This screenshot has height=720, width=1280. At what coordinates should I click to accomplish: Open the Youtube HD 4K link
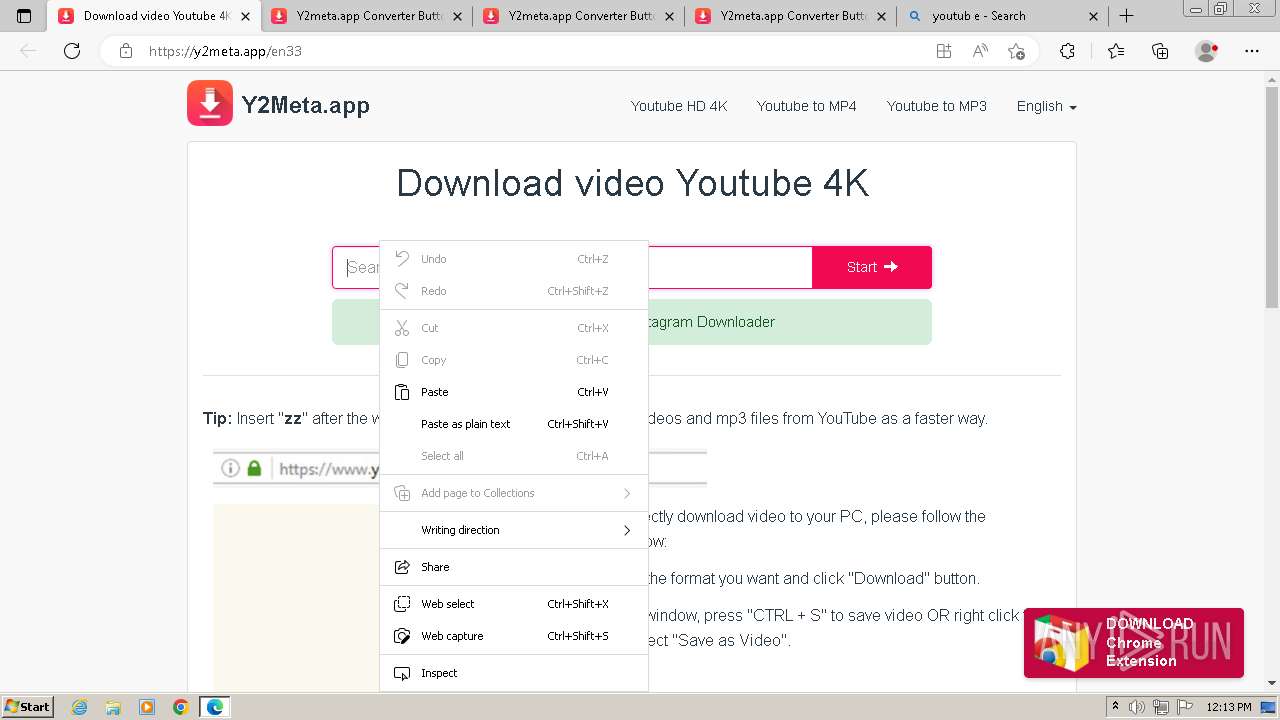[x=679, y=106]
